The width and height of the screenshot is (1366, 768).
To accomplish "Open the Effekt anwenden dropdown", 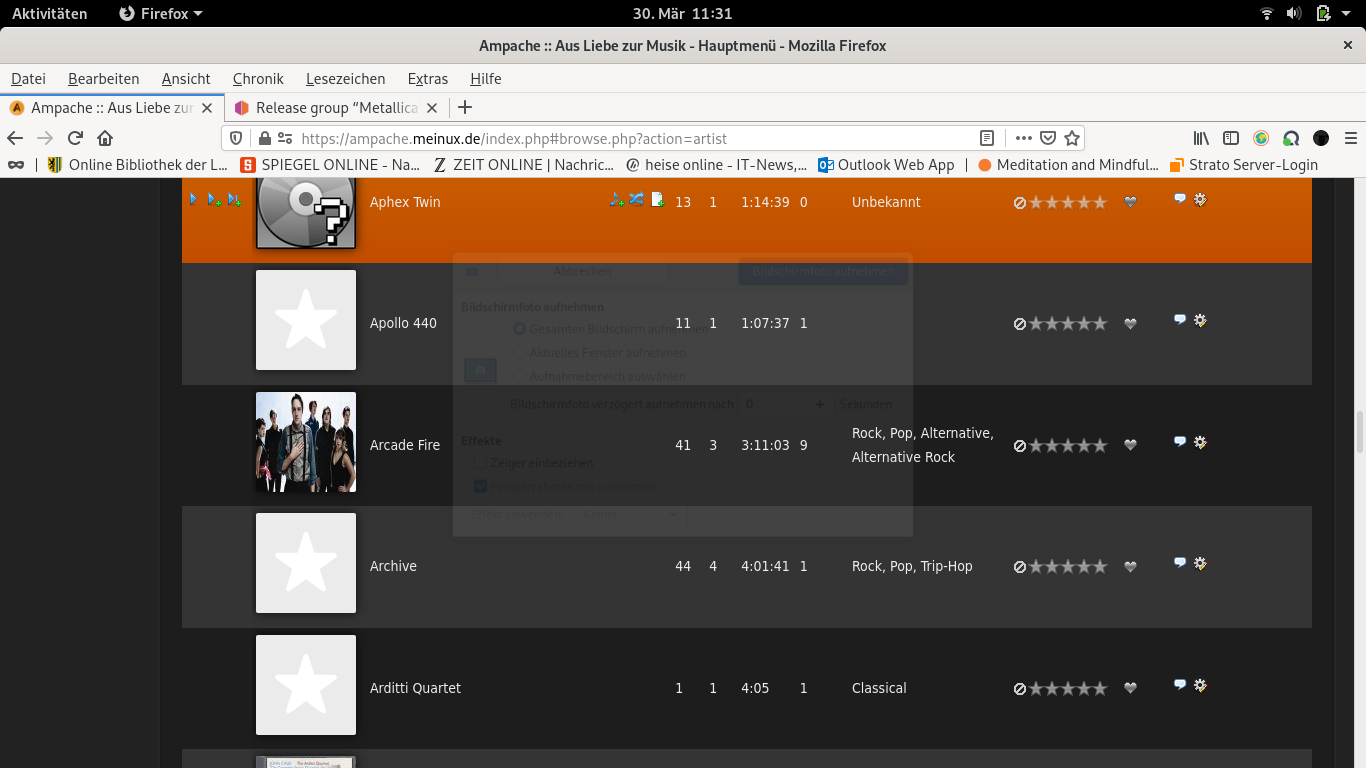I will (x=630, y=515).
